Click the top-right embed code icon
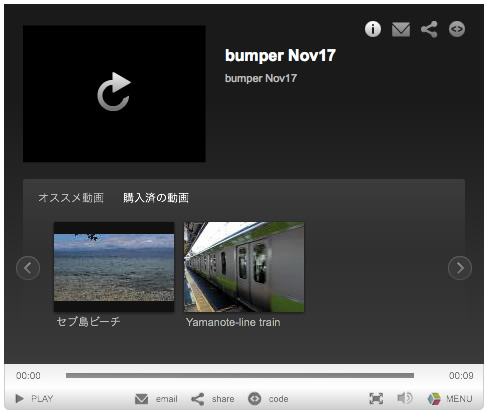Screen dimensions: 485x413 click(x=457, y=29)
